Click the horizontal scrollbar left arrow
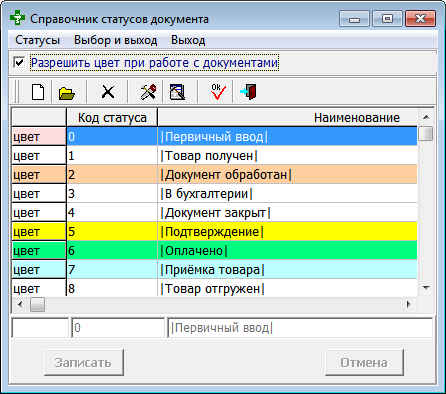Viewport: 446px width, 394px height. point(20,304)
